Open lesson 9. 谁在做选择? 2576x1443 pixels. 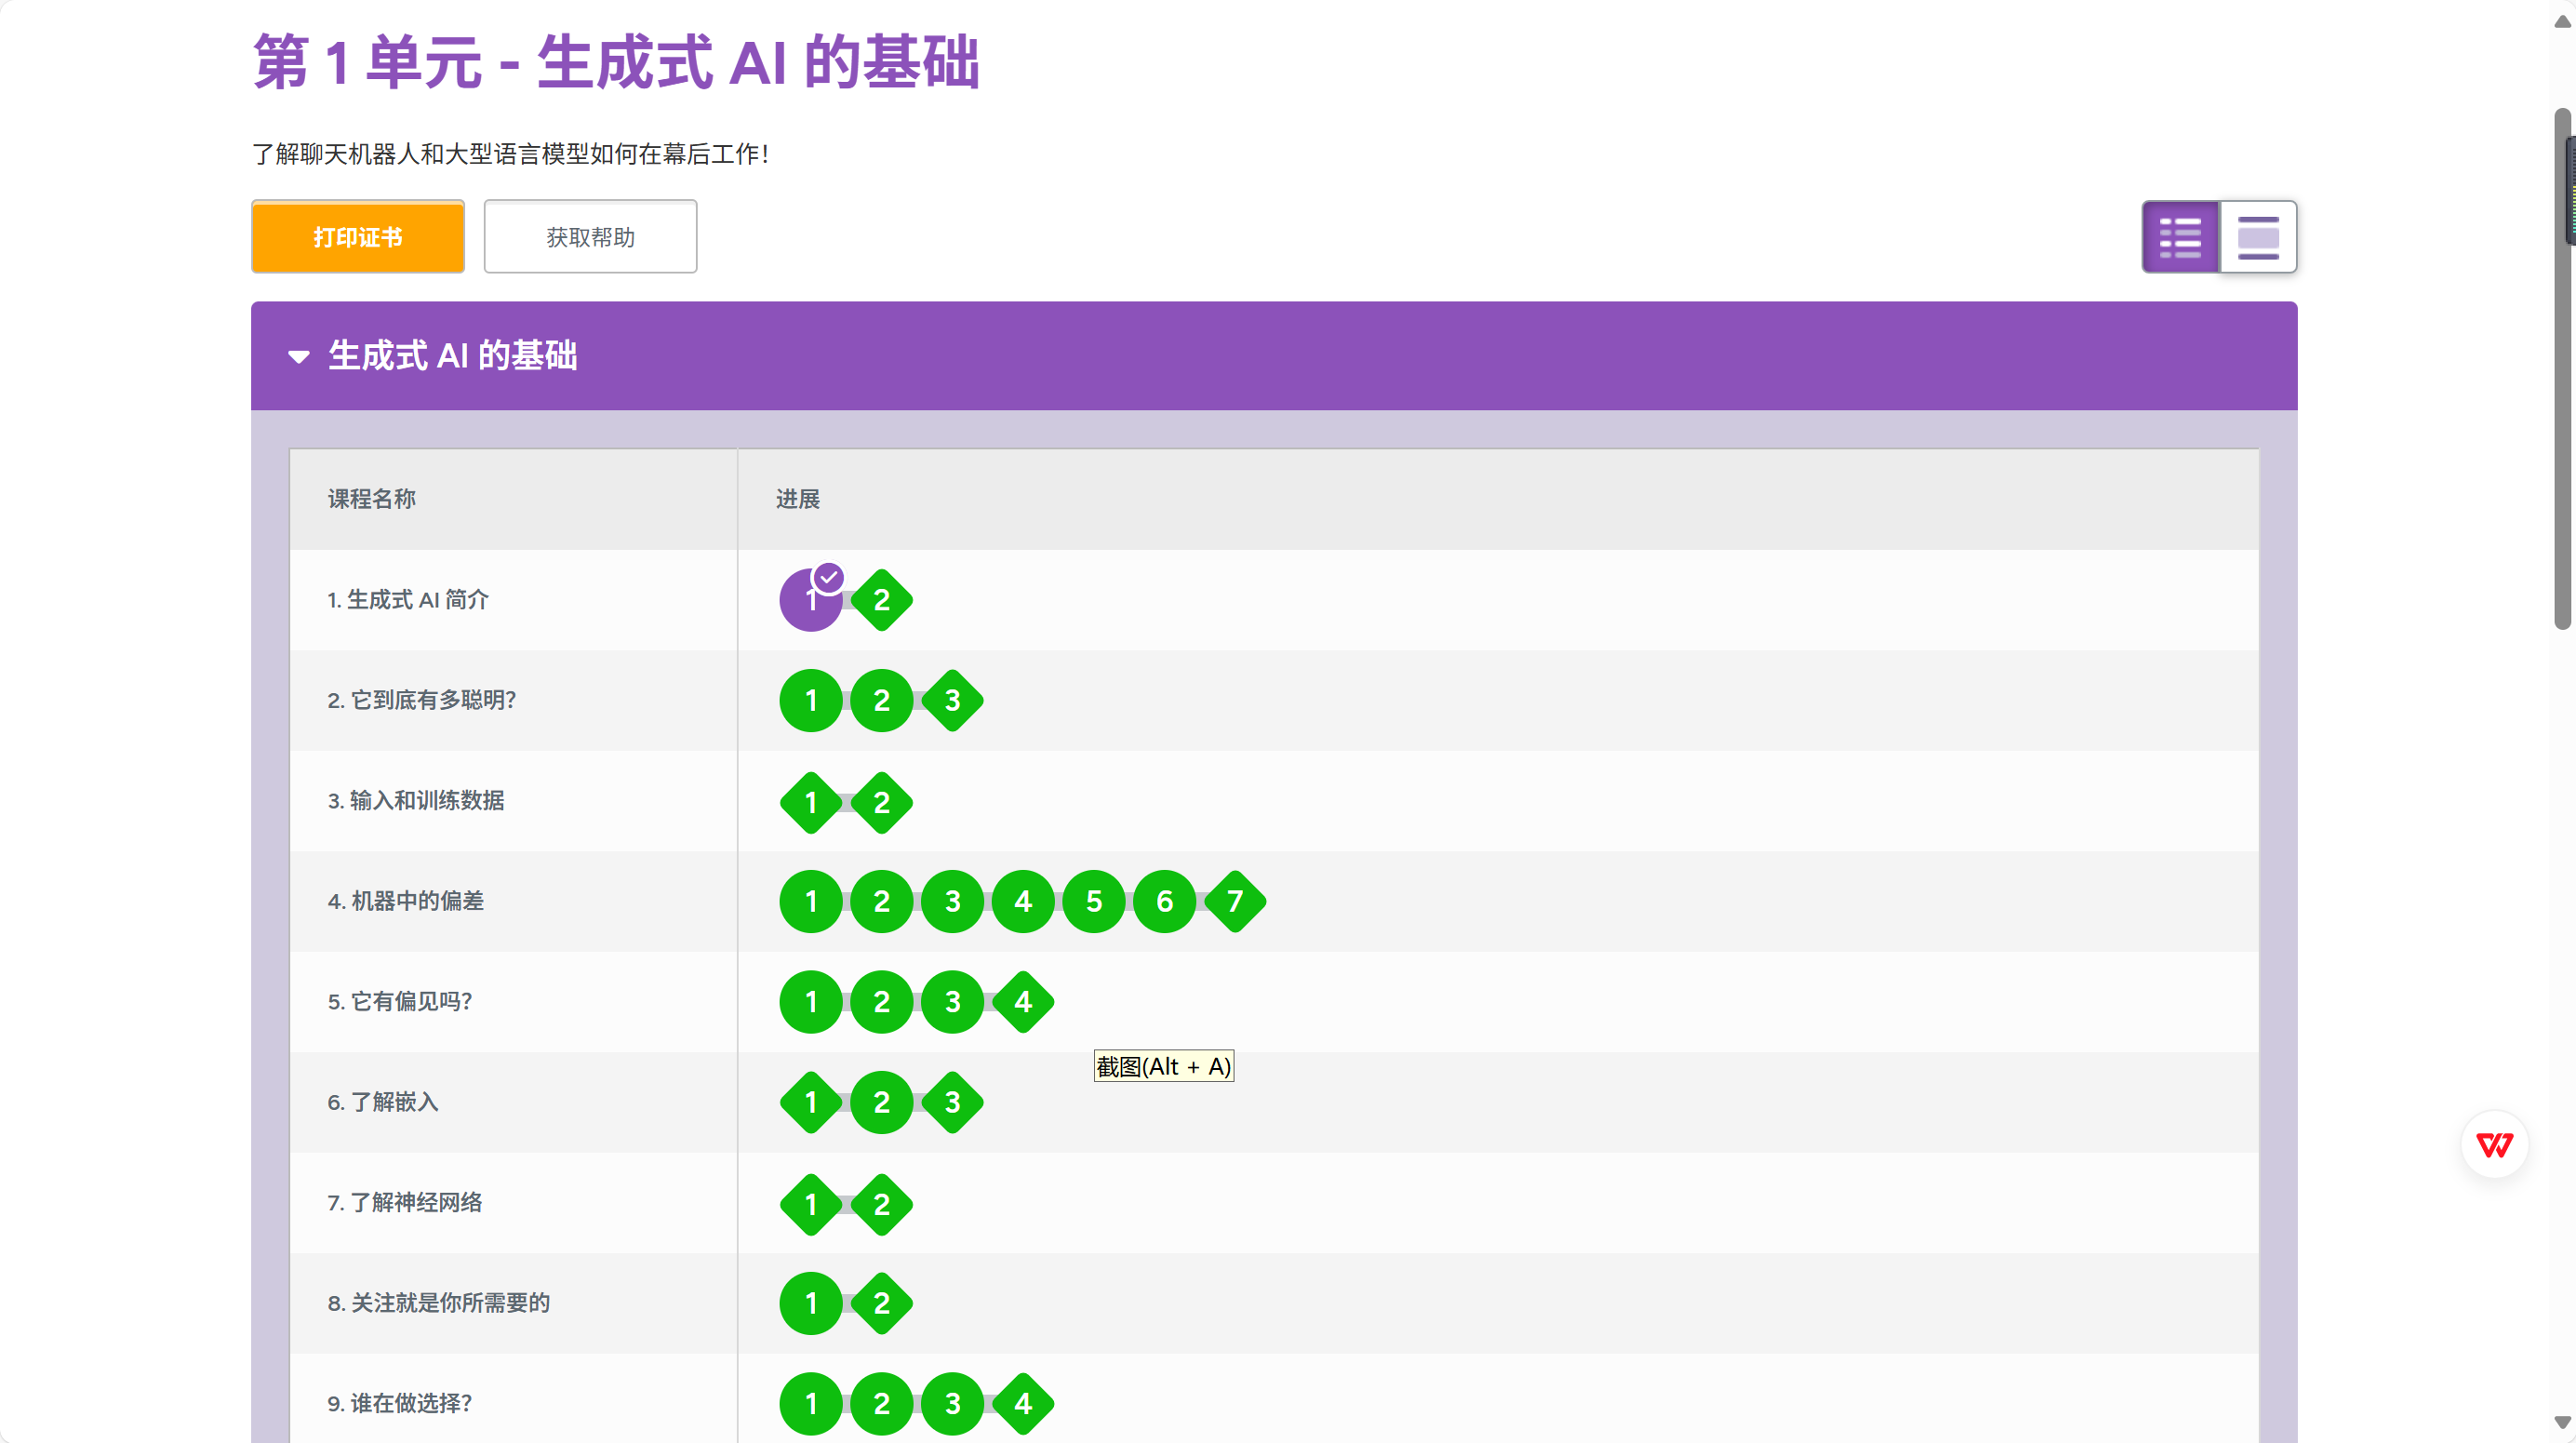click(x=399, y=1403)
